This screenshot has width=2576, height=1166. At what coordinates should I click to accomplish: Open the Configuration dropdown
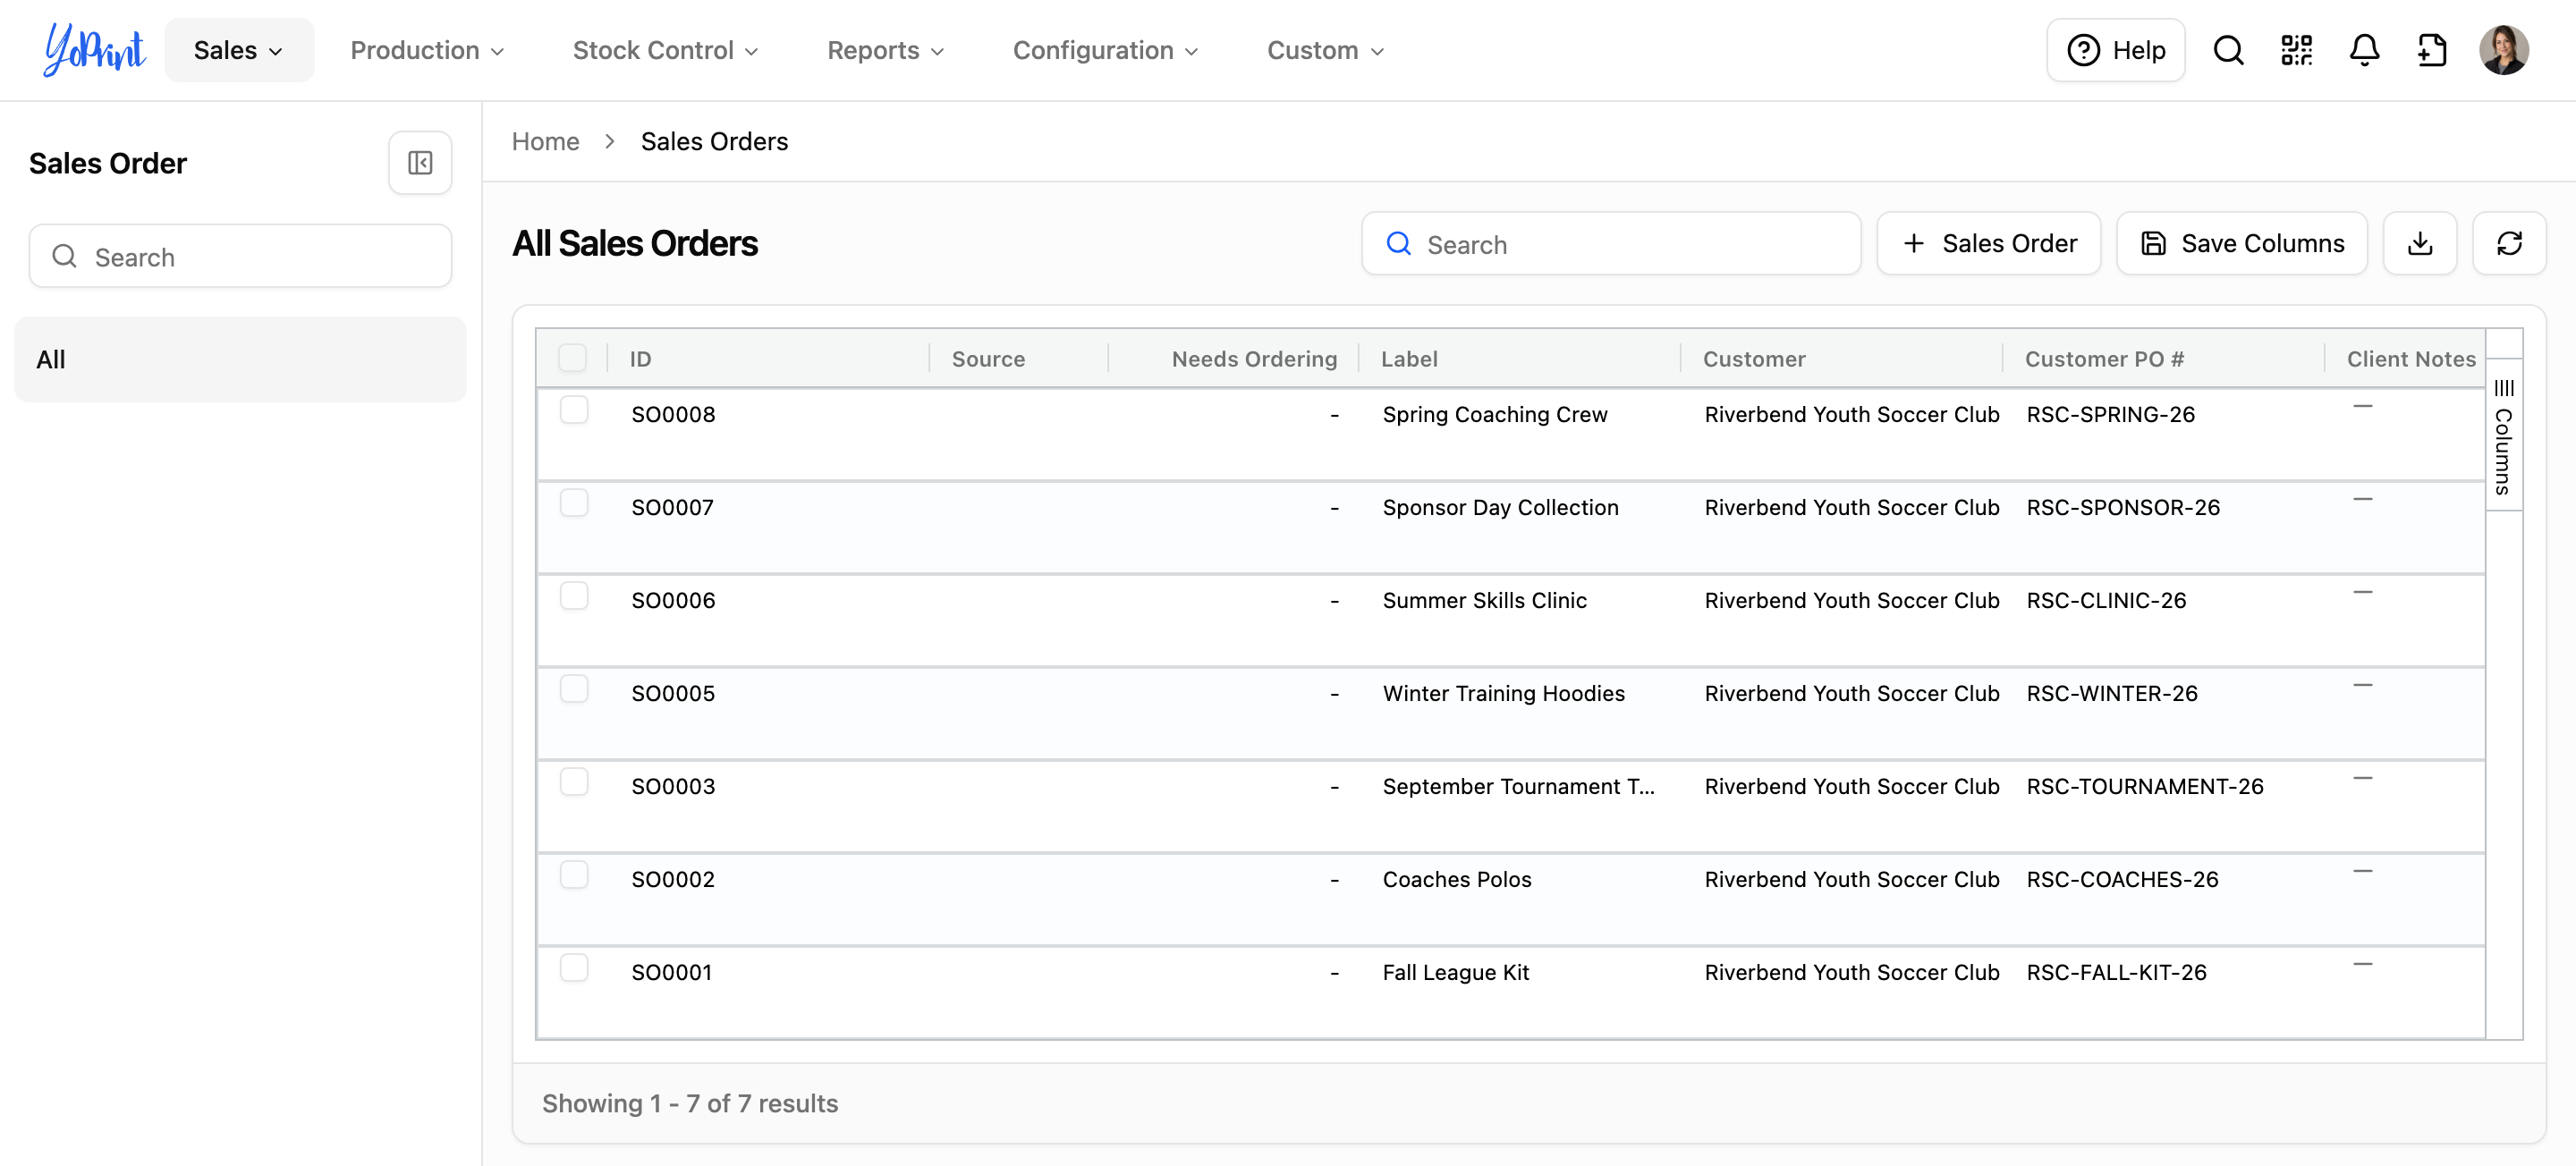[1105, 50]
